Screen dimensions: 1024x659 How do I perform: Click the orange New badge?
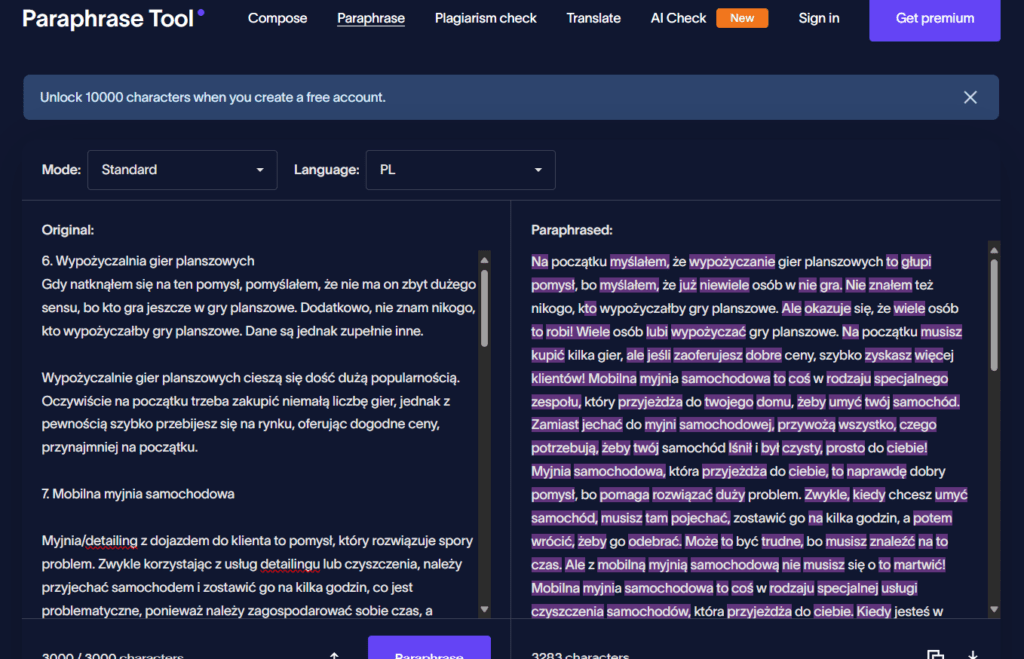pos(742,18)
